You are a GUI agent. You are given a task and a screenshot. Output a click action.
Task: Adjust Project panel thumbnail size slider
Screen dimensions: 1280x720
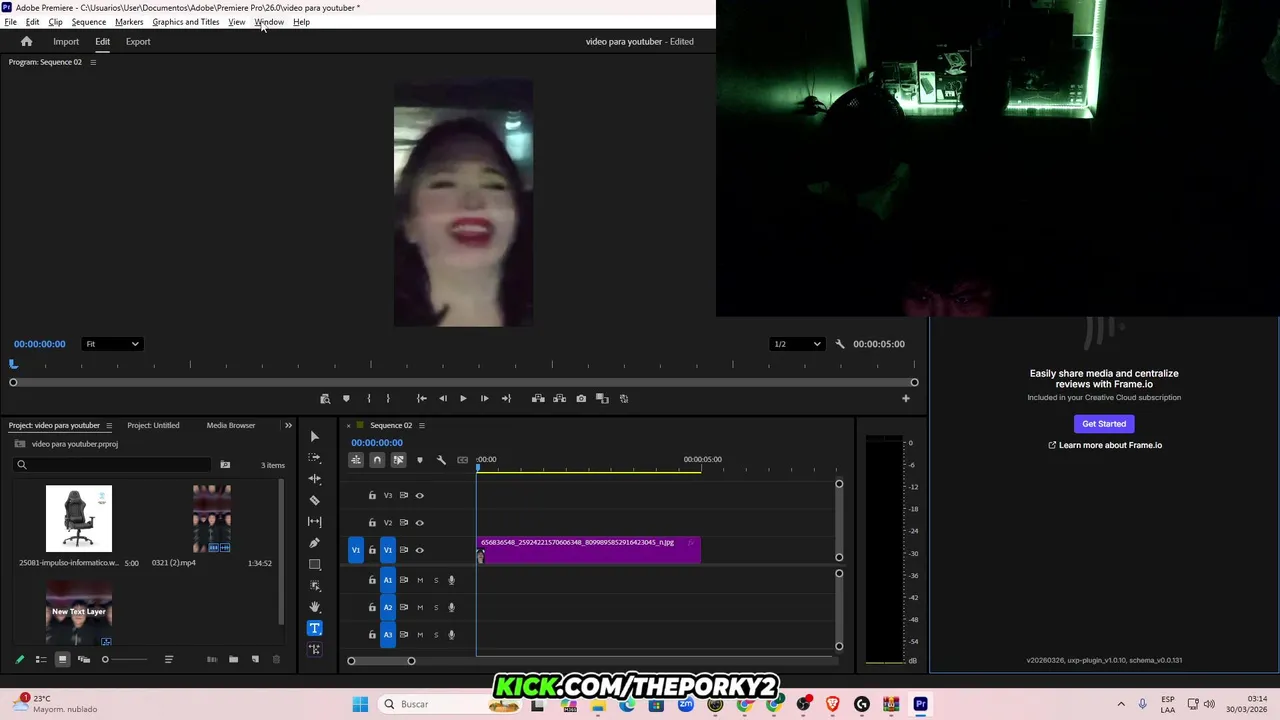(126, 659)
